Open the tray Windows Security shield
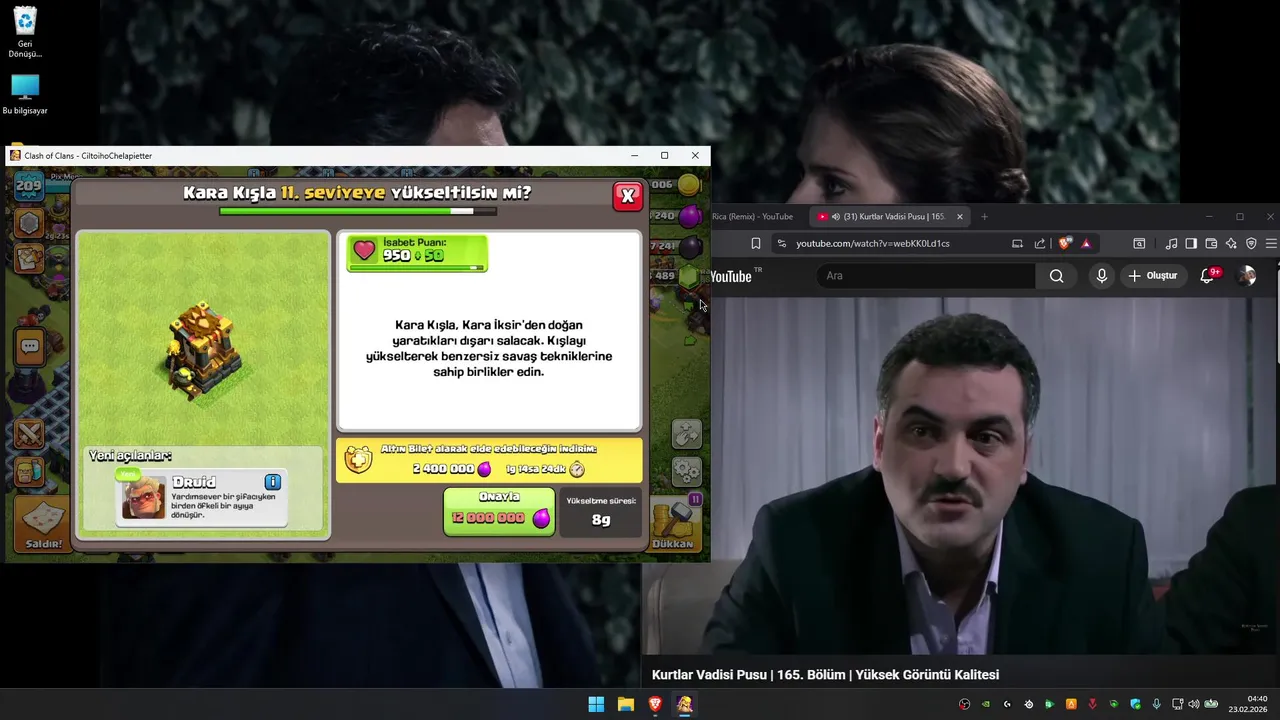The image size is (1280, 720). (1135, 704)
